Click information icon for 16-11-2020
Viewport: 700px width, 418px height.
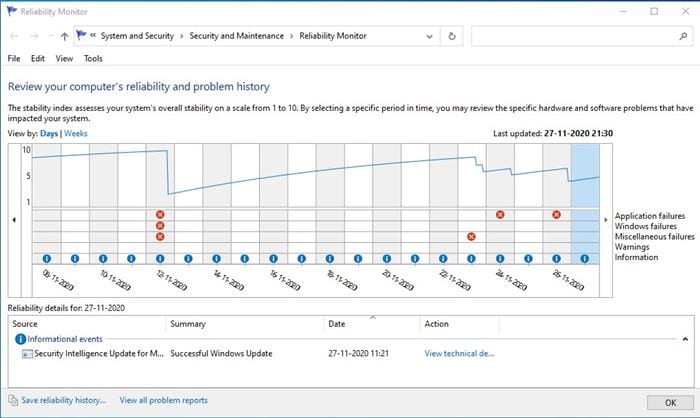tap(273, 258)
